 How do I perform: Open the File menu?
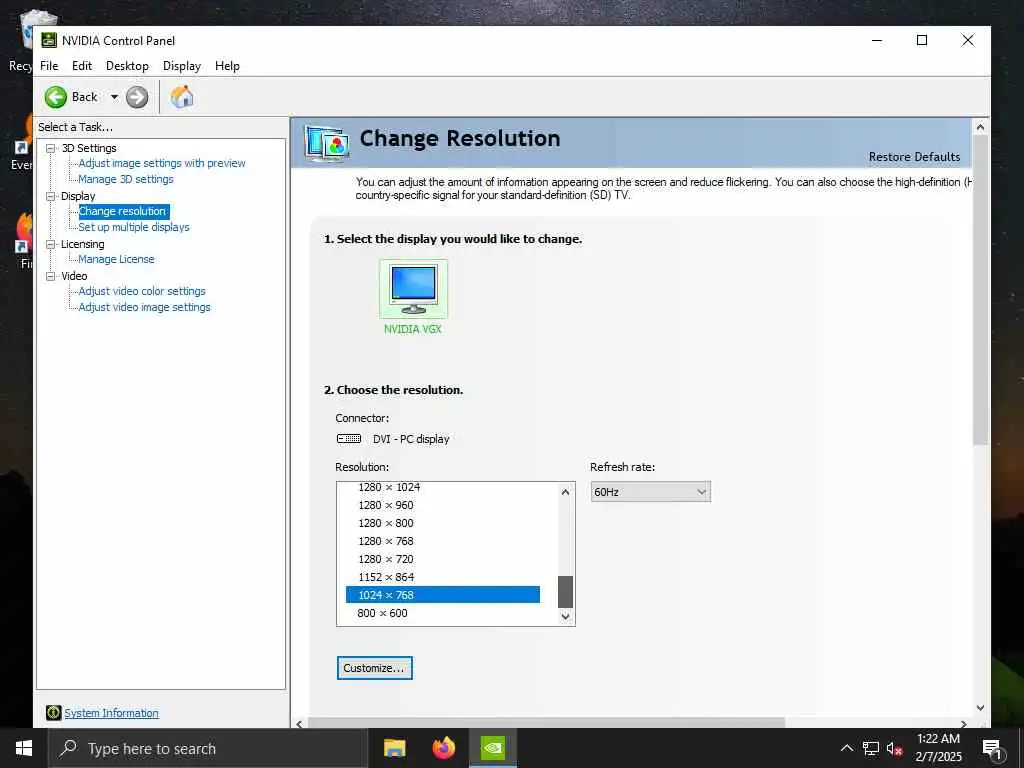tap(49, 66)
